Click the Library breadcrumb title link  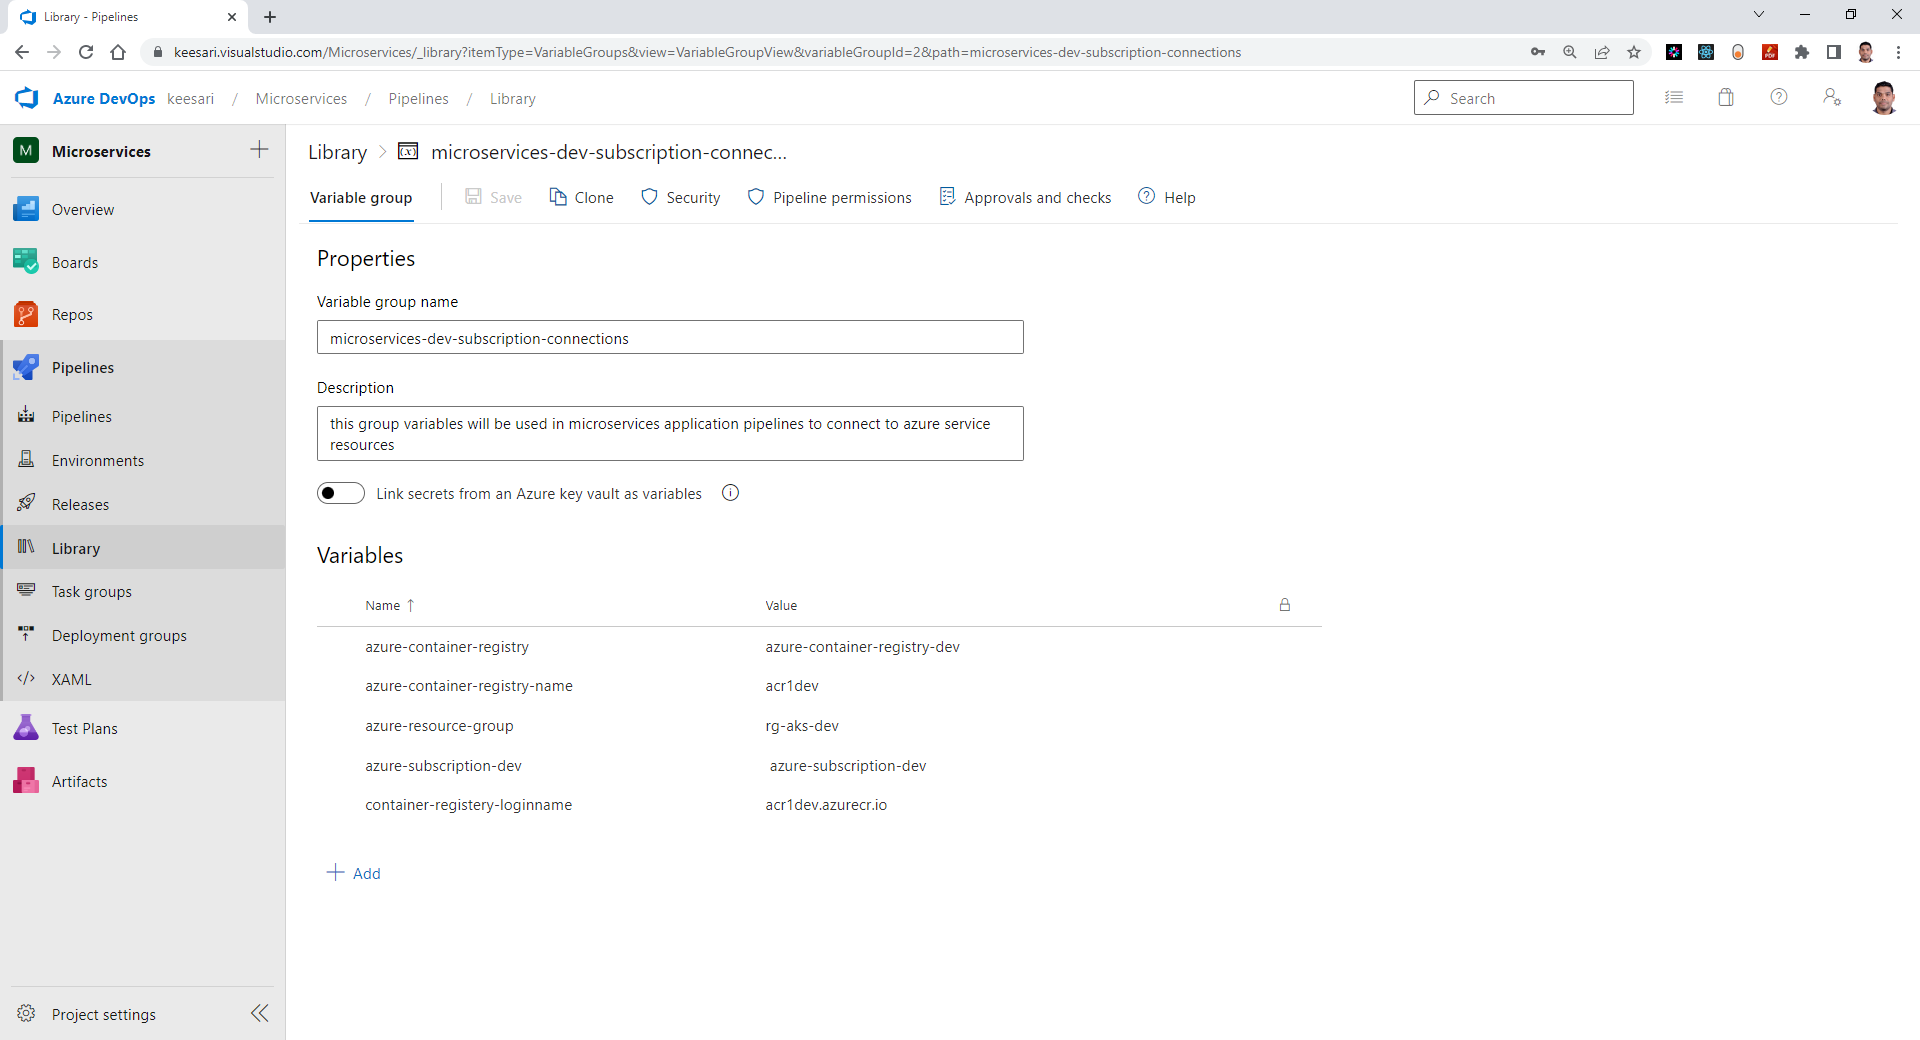coord(338,152)
